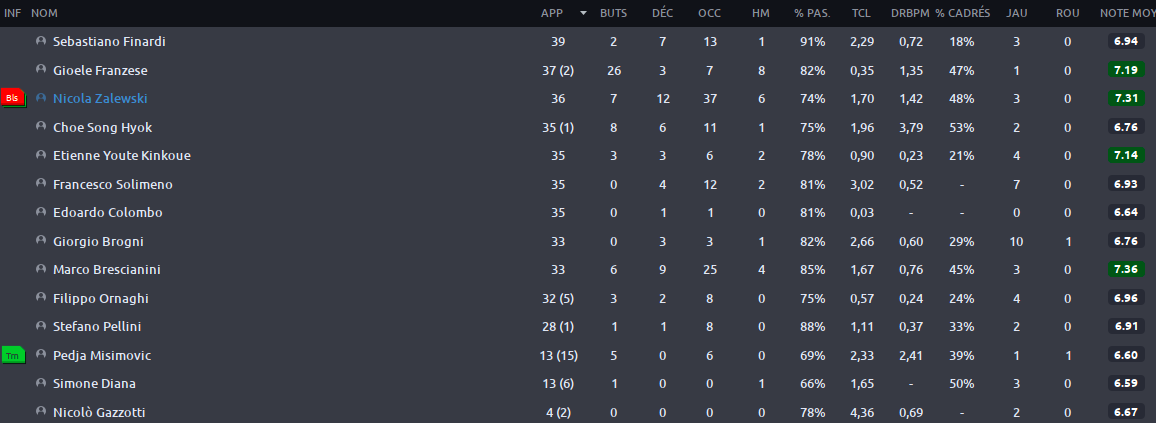
Task: Open Francesco Solimeno's player page
Action: [108, 184]
